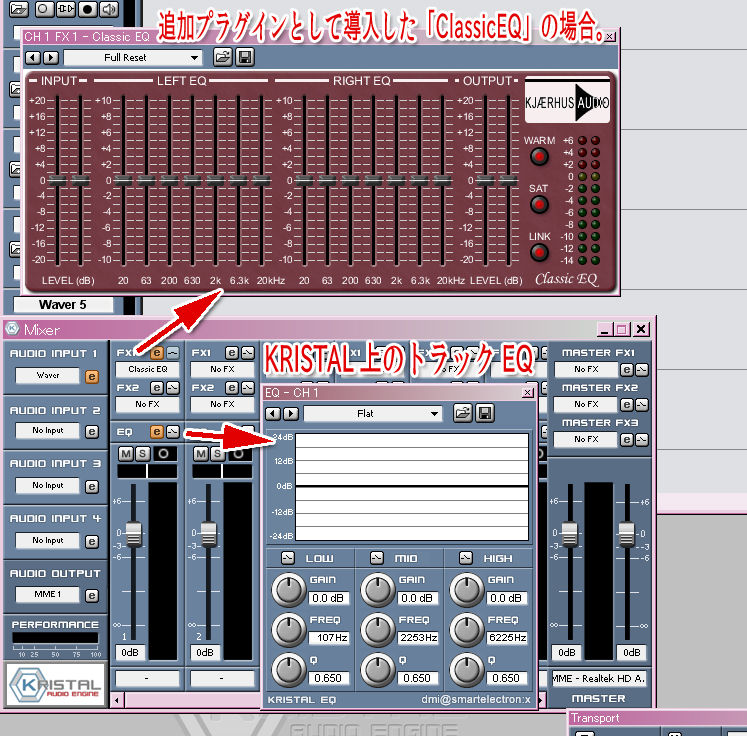Viewport: 747px width, 736px height.
Task: Open the Flat preset dropdown
Action: pyautogui.click(x=373, y=413)
